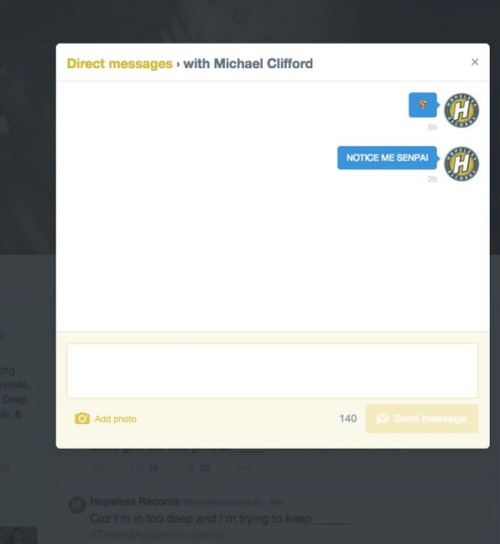
Task: Click the 140 character counter
Action: click(x=348, y=419)
